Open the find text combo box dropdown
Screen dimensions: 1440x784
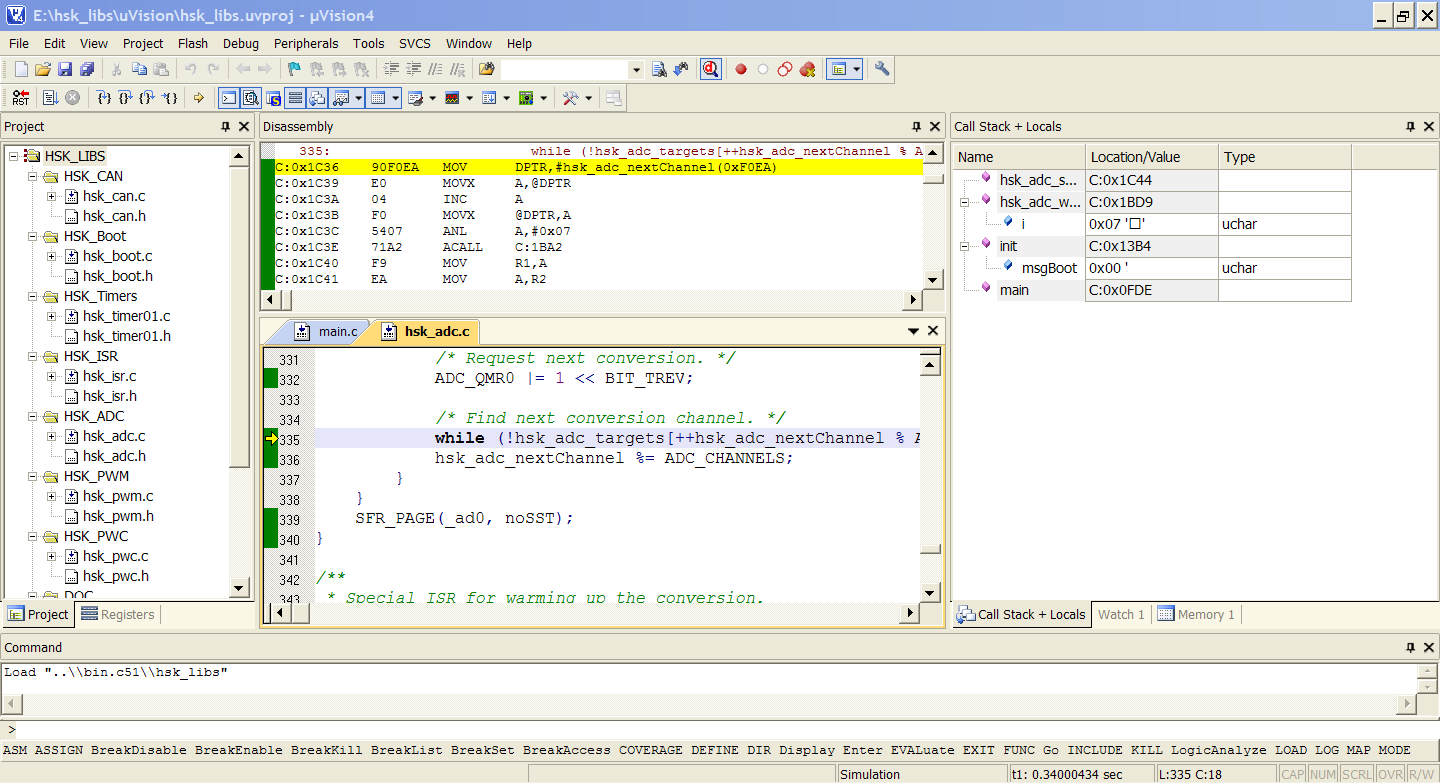(x=636, y=69)
